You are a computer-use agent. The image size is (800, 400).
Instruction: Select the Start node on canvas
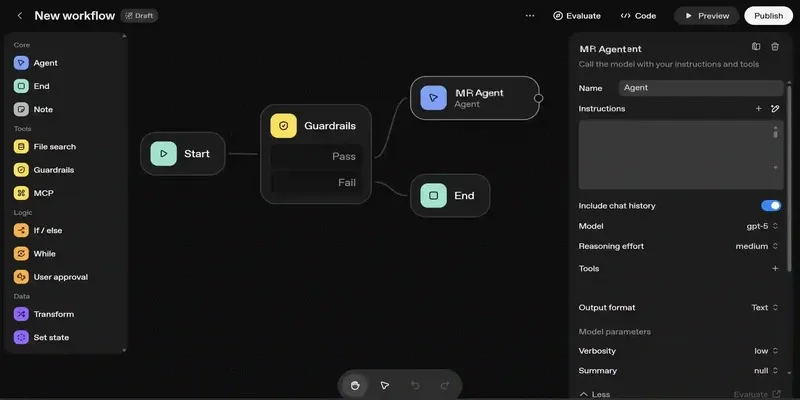183,154
